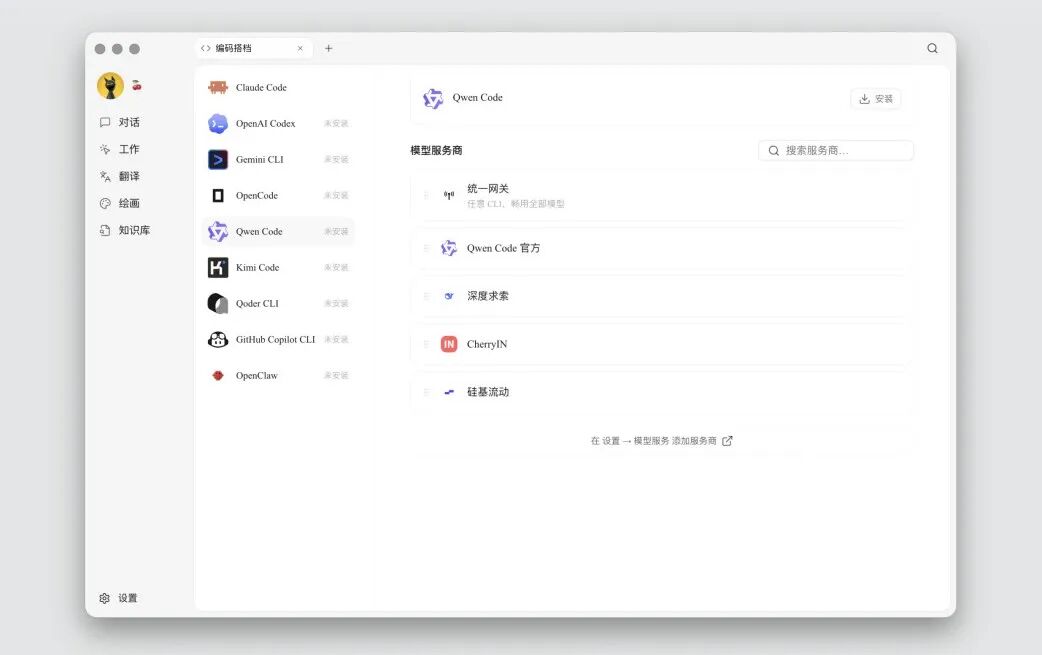The width and height of the screenshot is (1042, 655).
Task: Open the 工作 section in sidebar
Action: point(120,149)
